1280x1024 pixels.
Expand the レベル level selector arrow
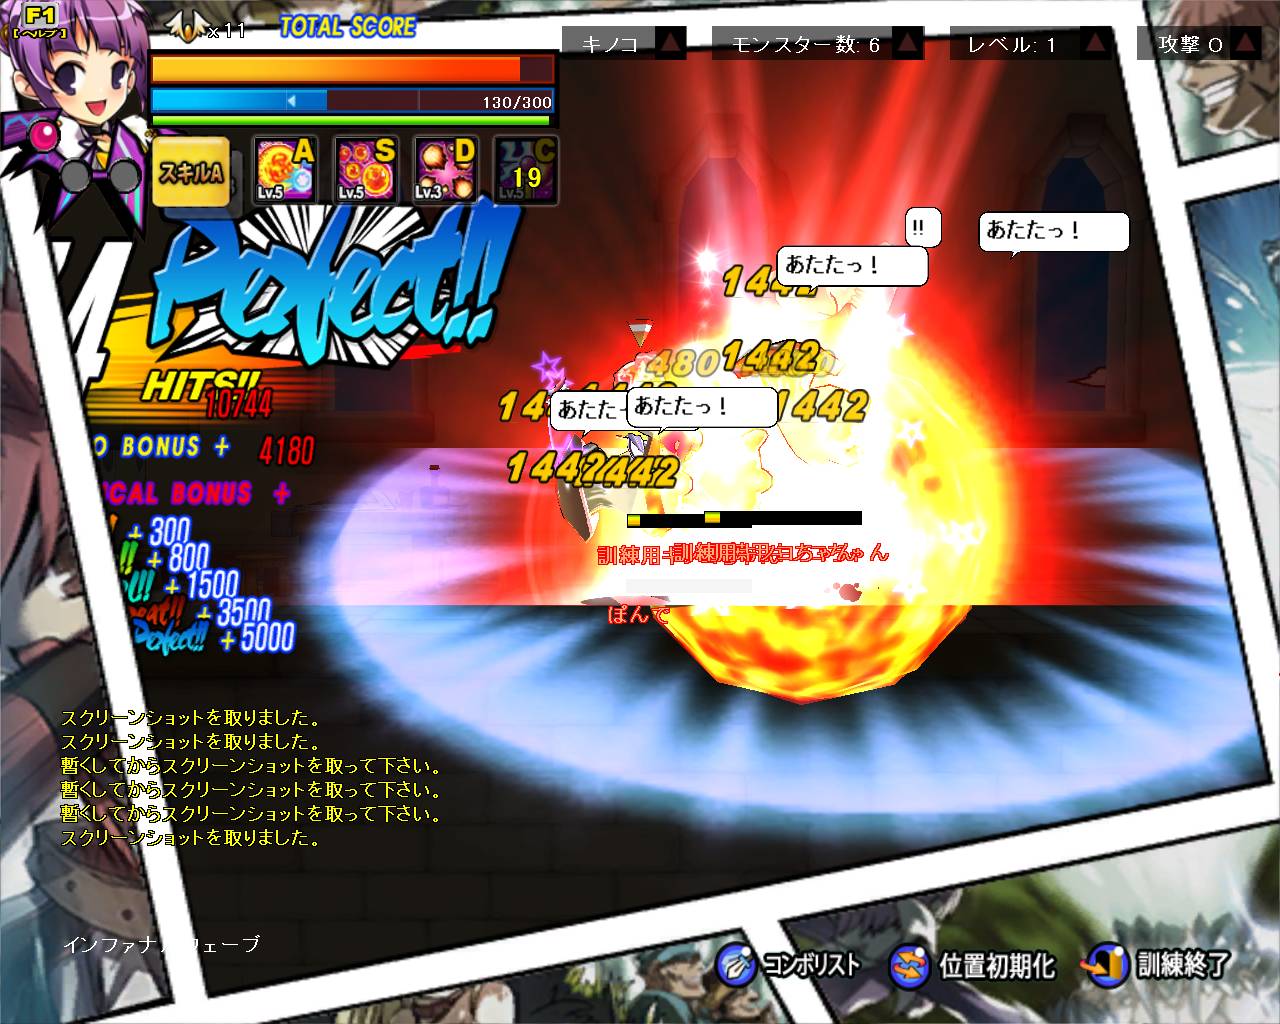(x=1097, y=43)
